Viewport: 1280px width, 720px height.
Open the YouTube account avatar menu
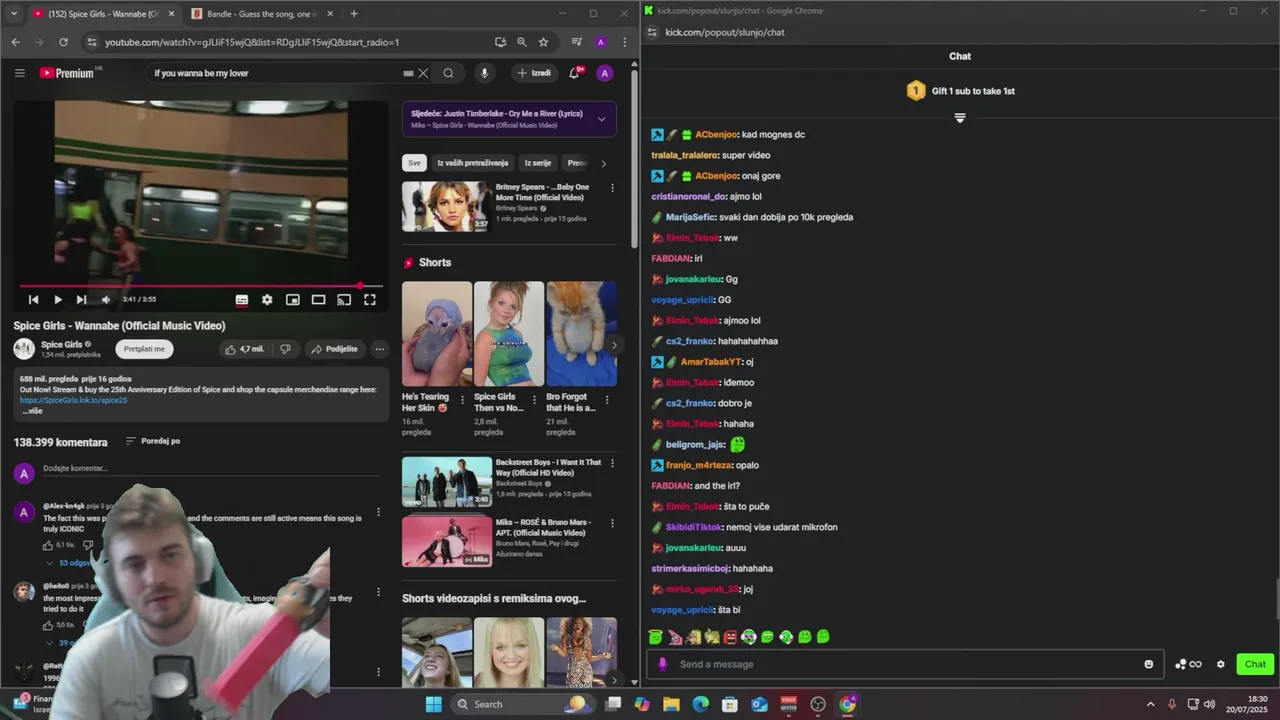604,73
